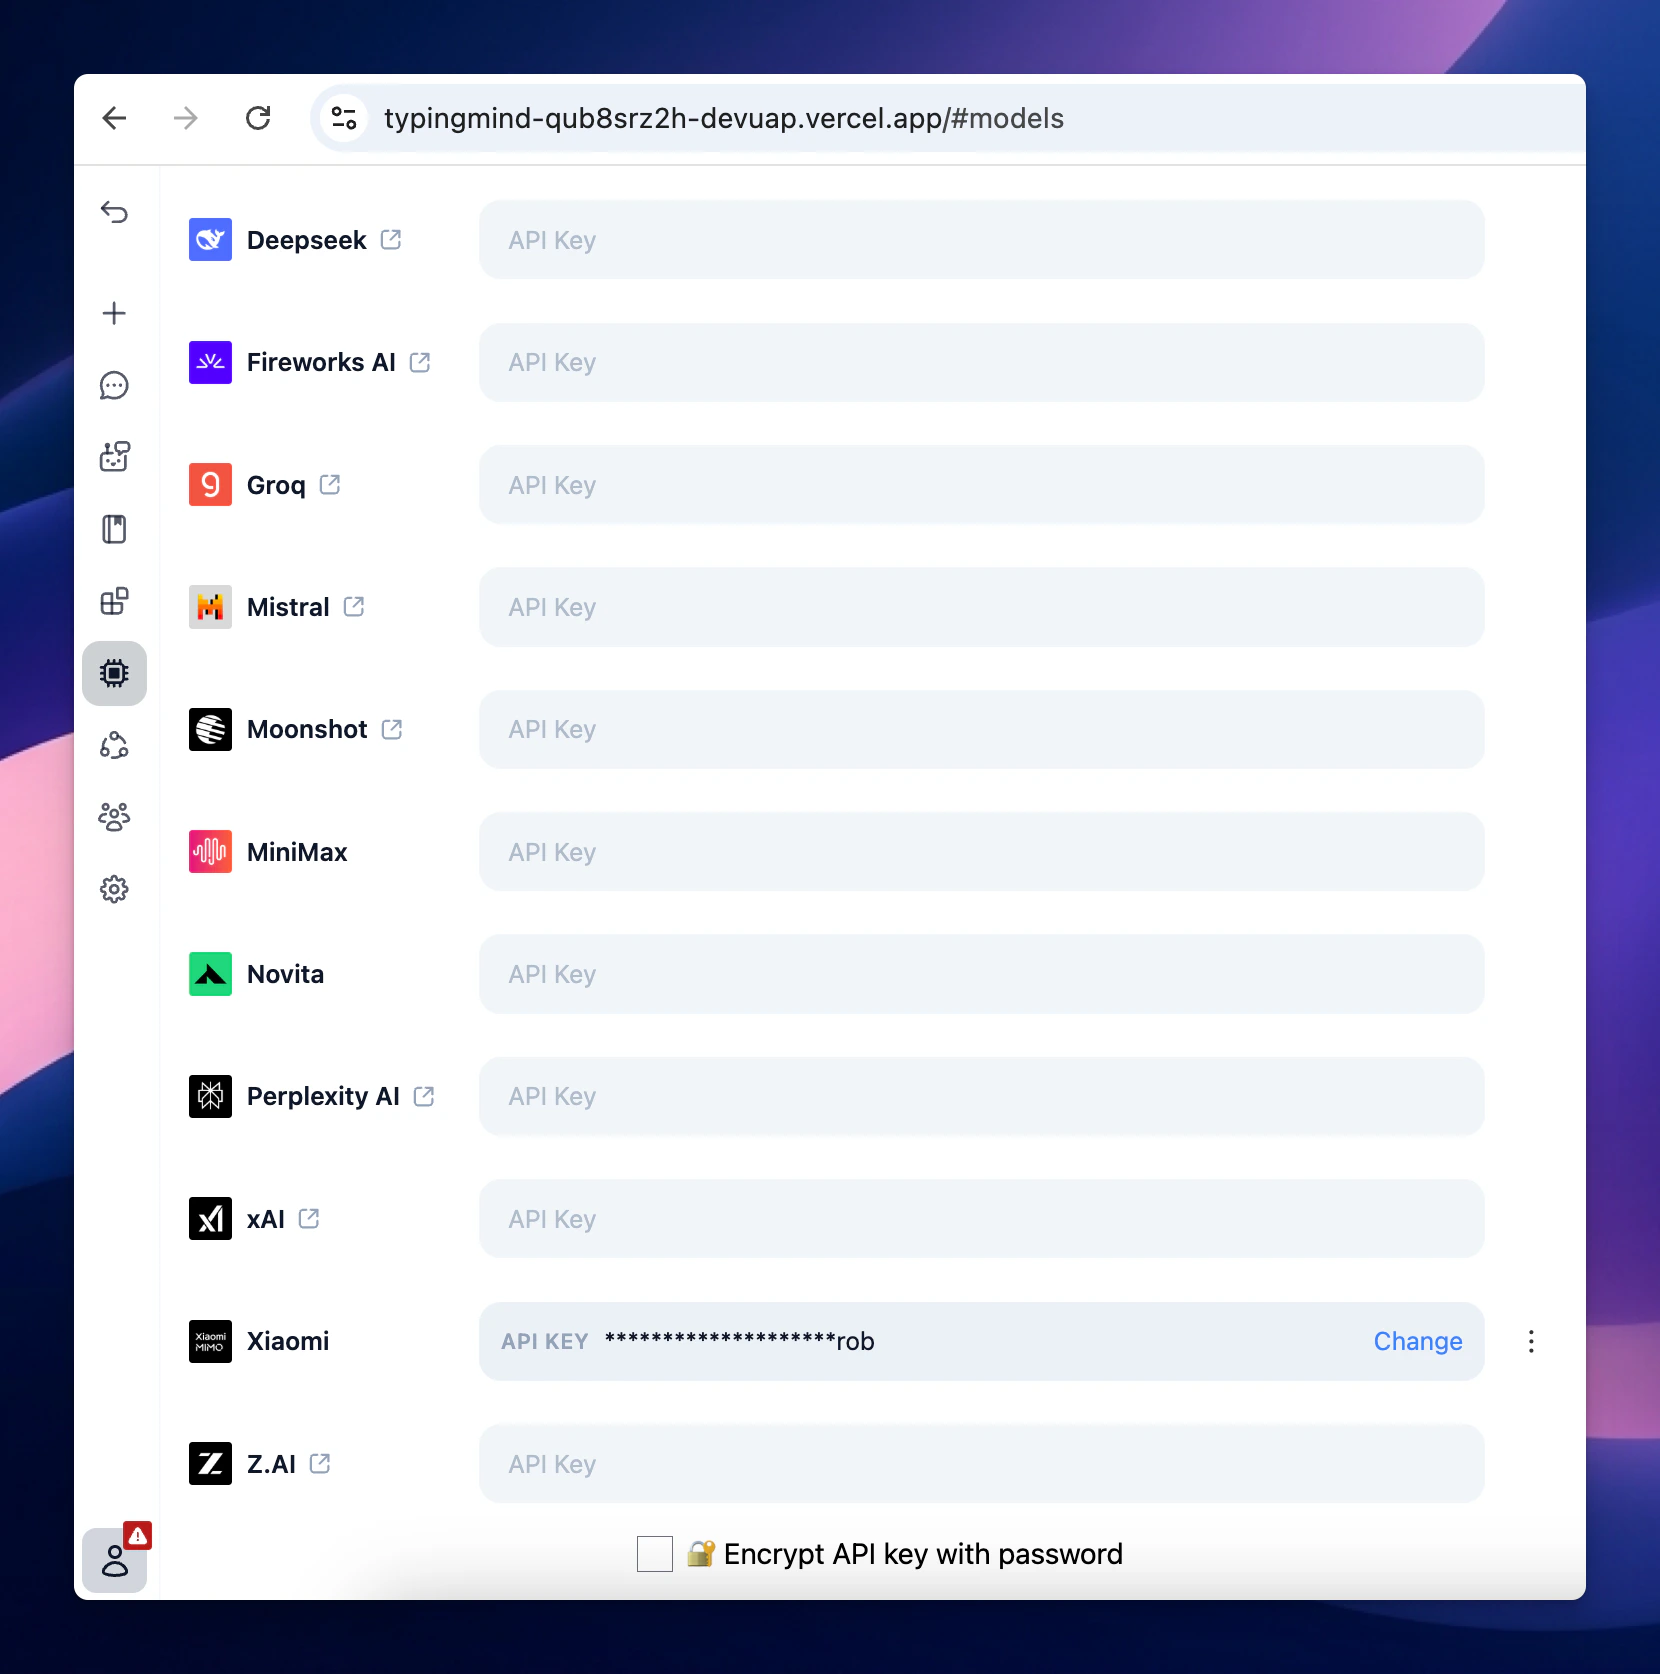Click the Fireworks AI provider name

321,362
